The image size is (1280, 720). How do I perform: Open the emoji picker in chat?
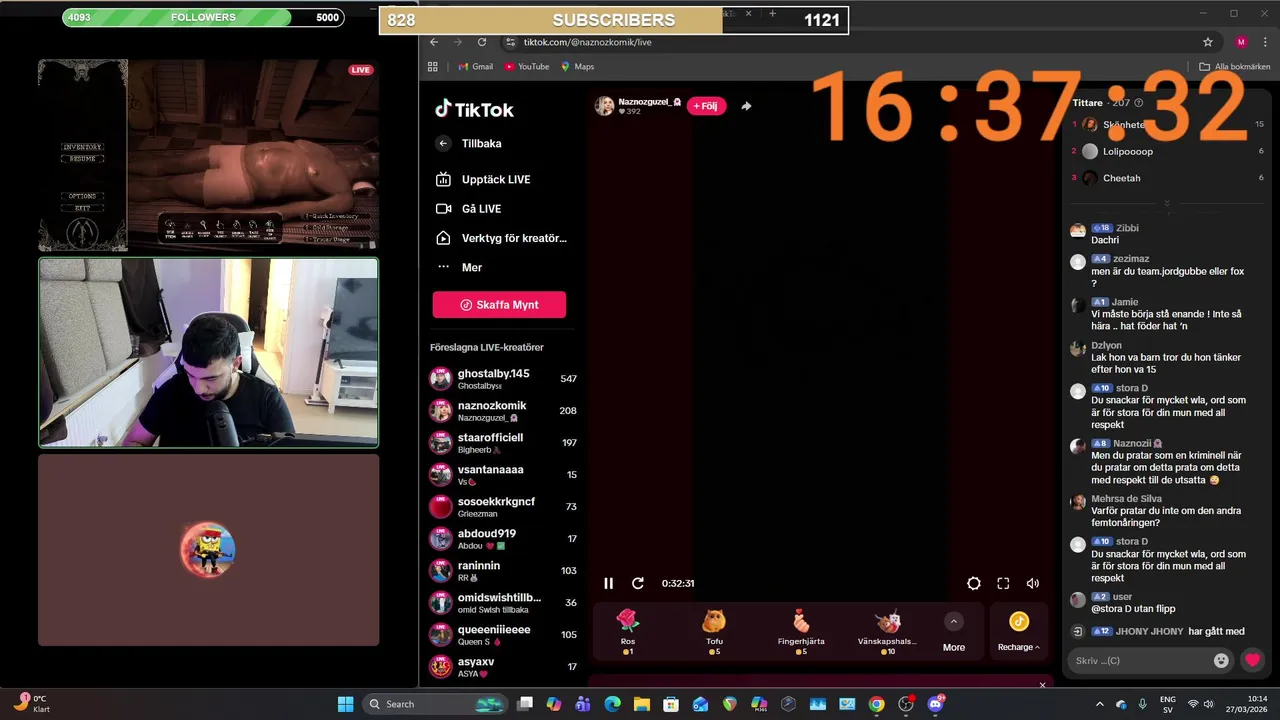click(1221, 660)
